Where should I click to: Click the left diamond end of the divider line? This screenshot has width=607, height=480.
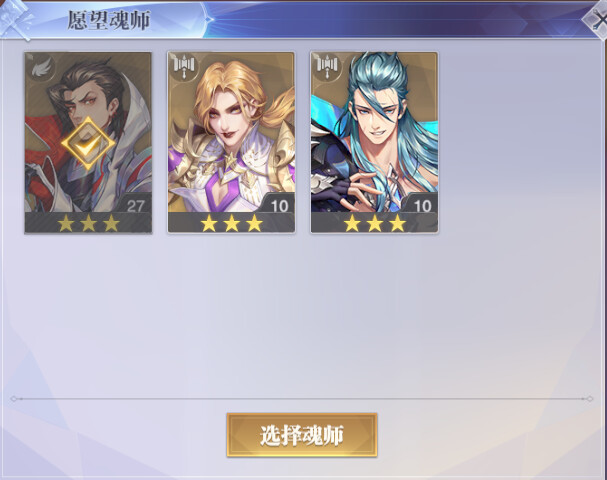tap(14, 399)
